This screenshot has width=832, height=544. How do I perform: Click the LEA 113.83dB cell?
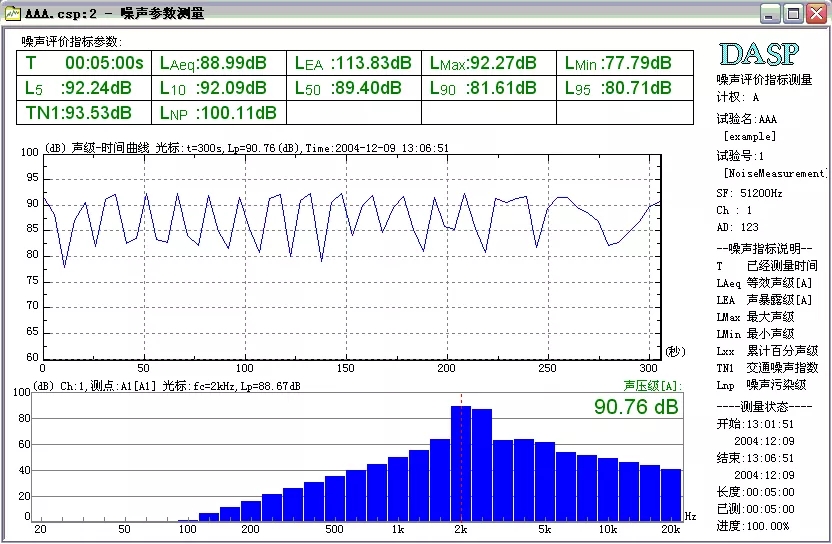tap(353, 63)
